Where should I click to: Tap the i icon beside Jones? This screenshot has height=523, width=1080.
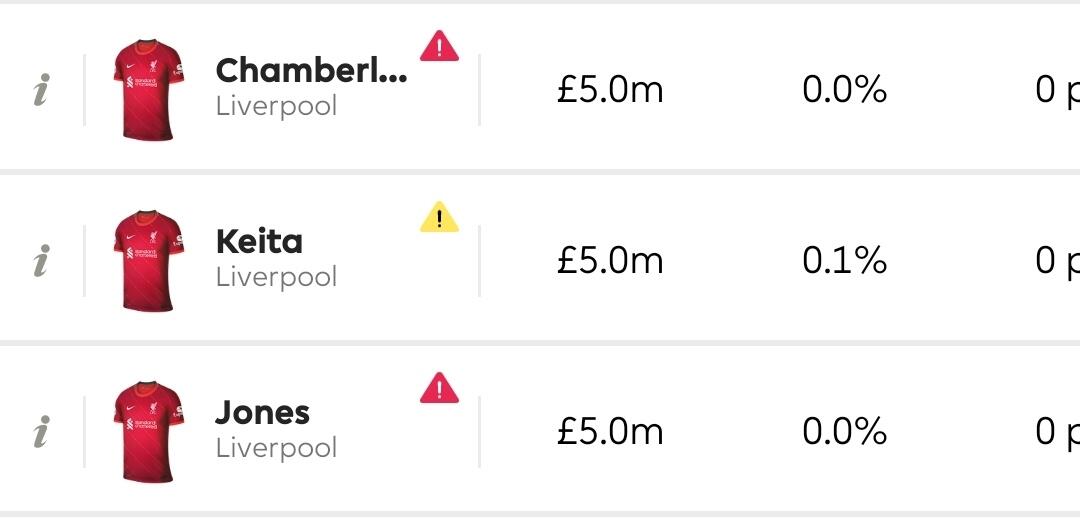click(x=41, y=433)
